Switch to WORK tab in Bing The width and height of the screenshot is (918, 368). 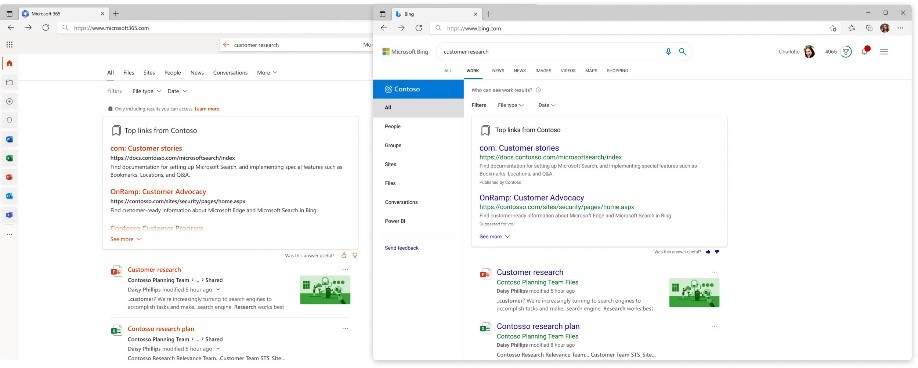click(x=472, y=70)
